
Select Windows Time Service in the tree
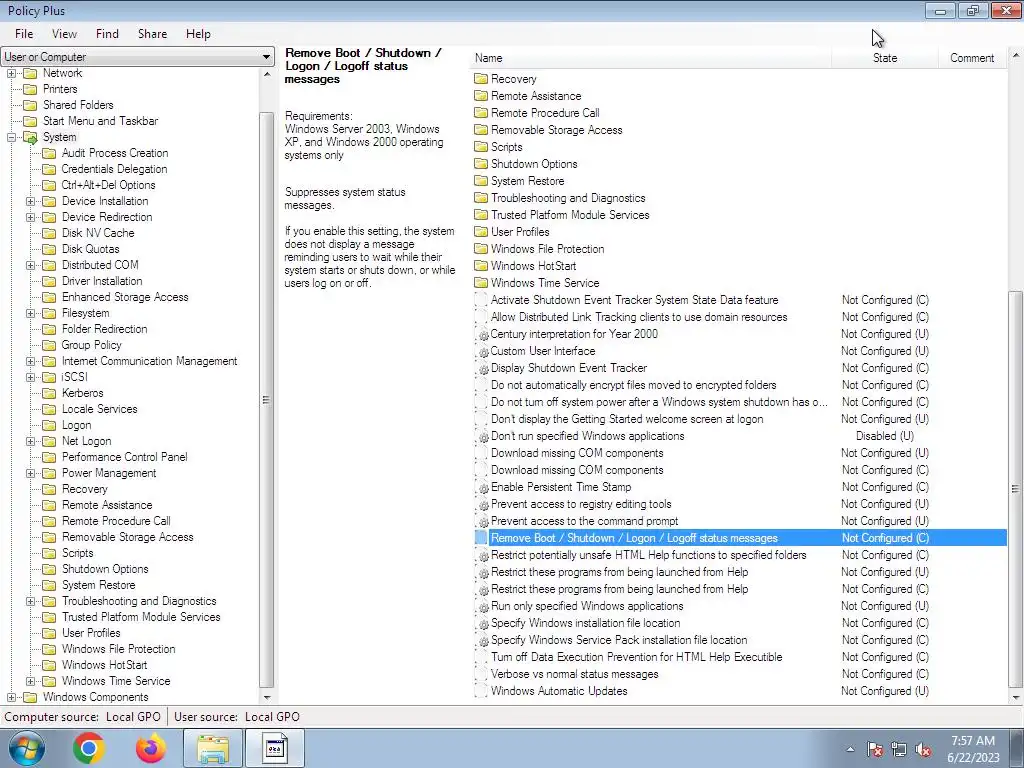point(116,681)
